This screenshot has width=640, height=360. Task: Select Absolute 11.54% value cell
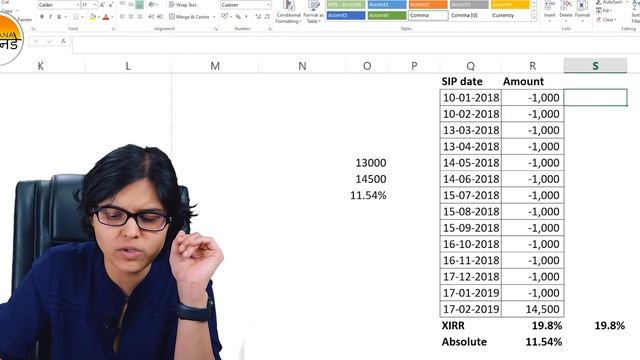[533, 342]
